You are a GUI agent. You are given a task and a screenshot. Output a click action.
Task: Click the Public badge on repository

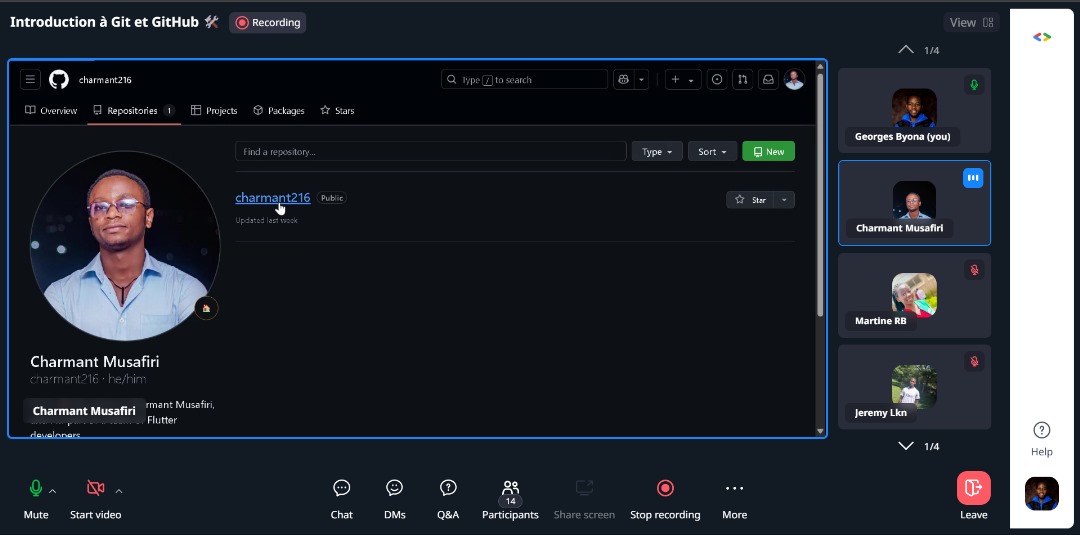(x=332, y=198)
